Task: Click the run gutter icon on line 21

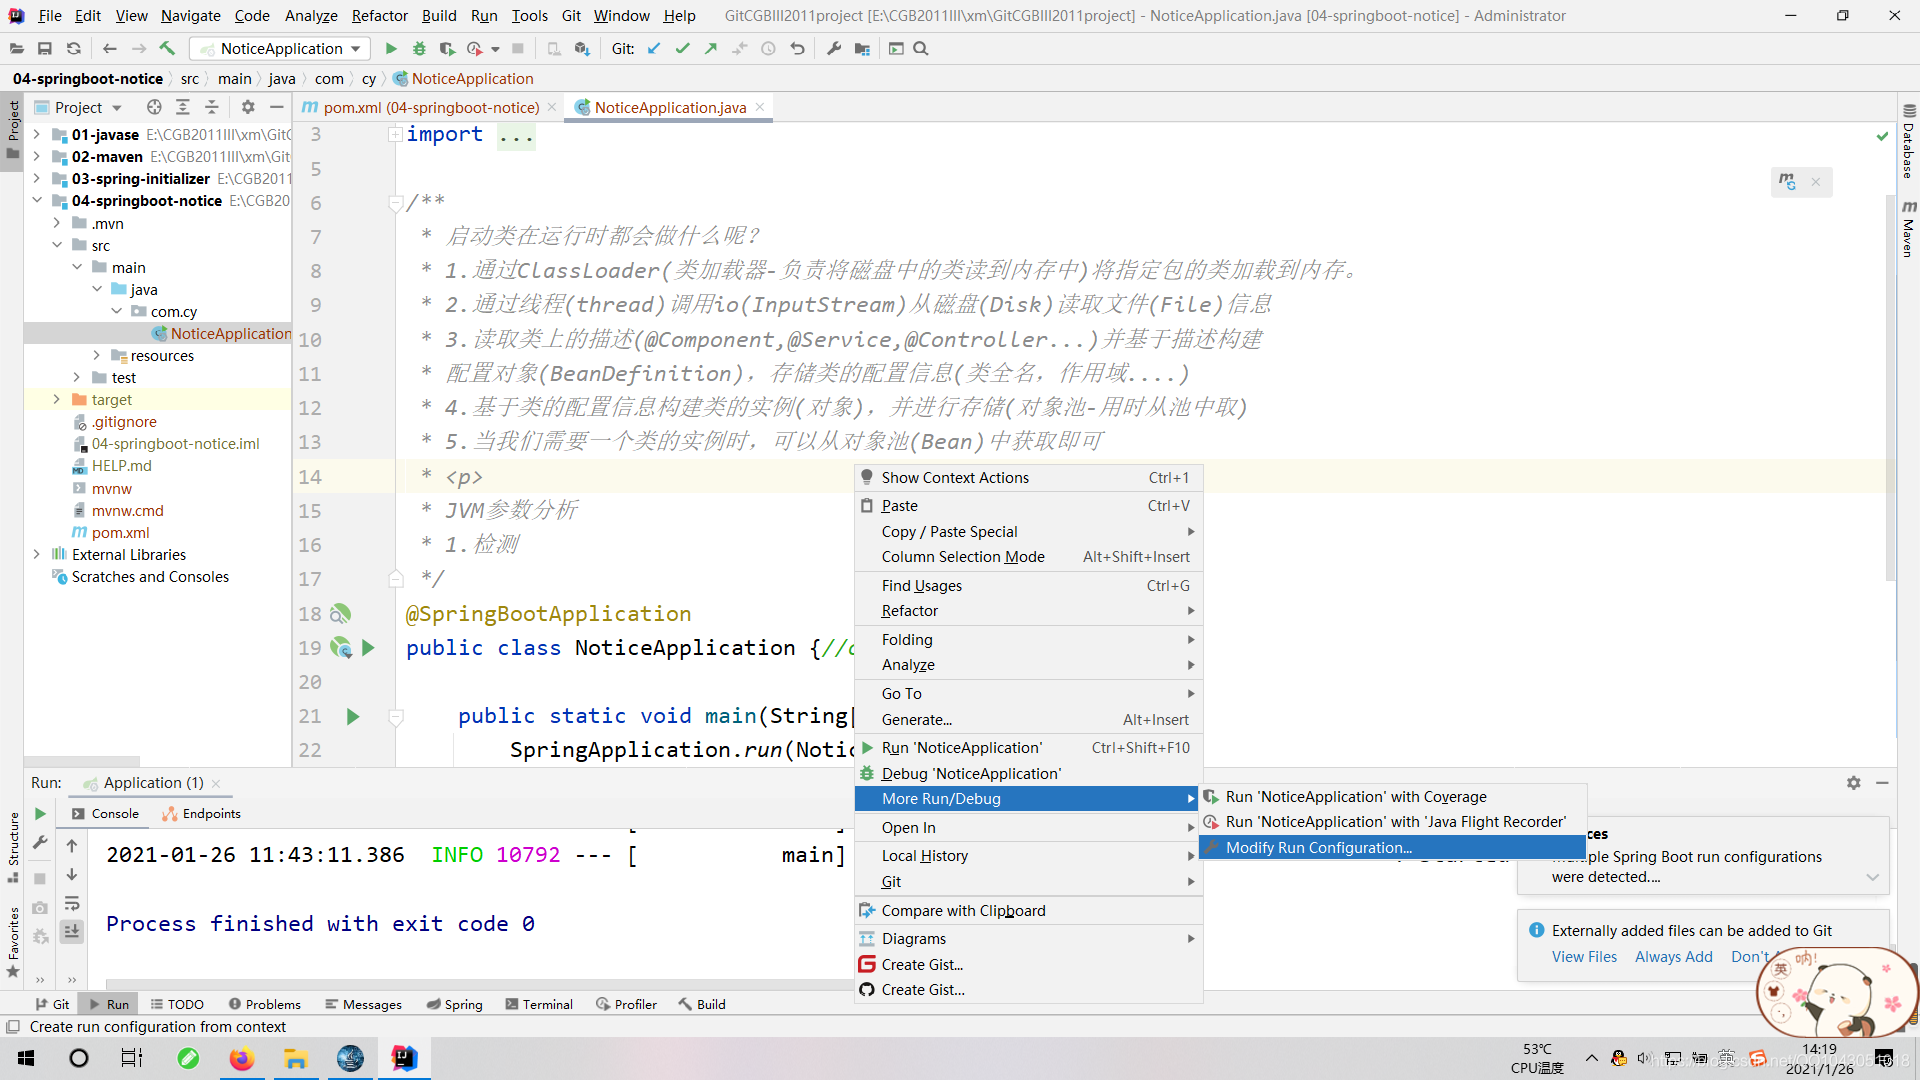Action: click(x=352, y=716)
